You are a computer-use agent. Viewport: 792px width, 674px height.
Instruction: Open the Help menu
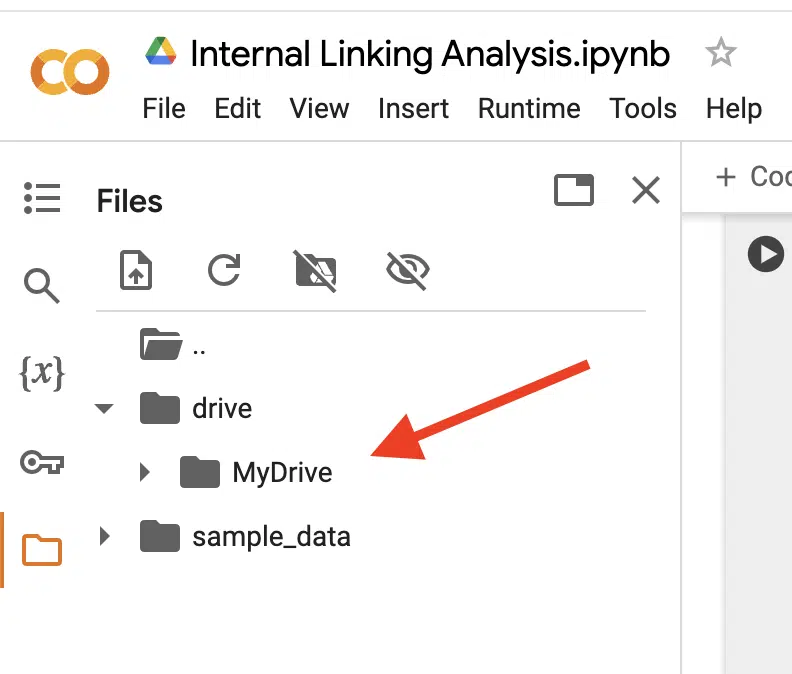(733, 108)
